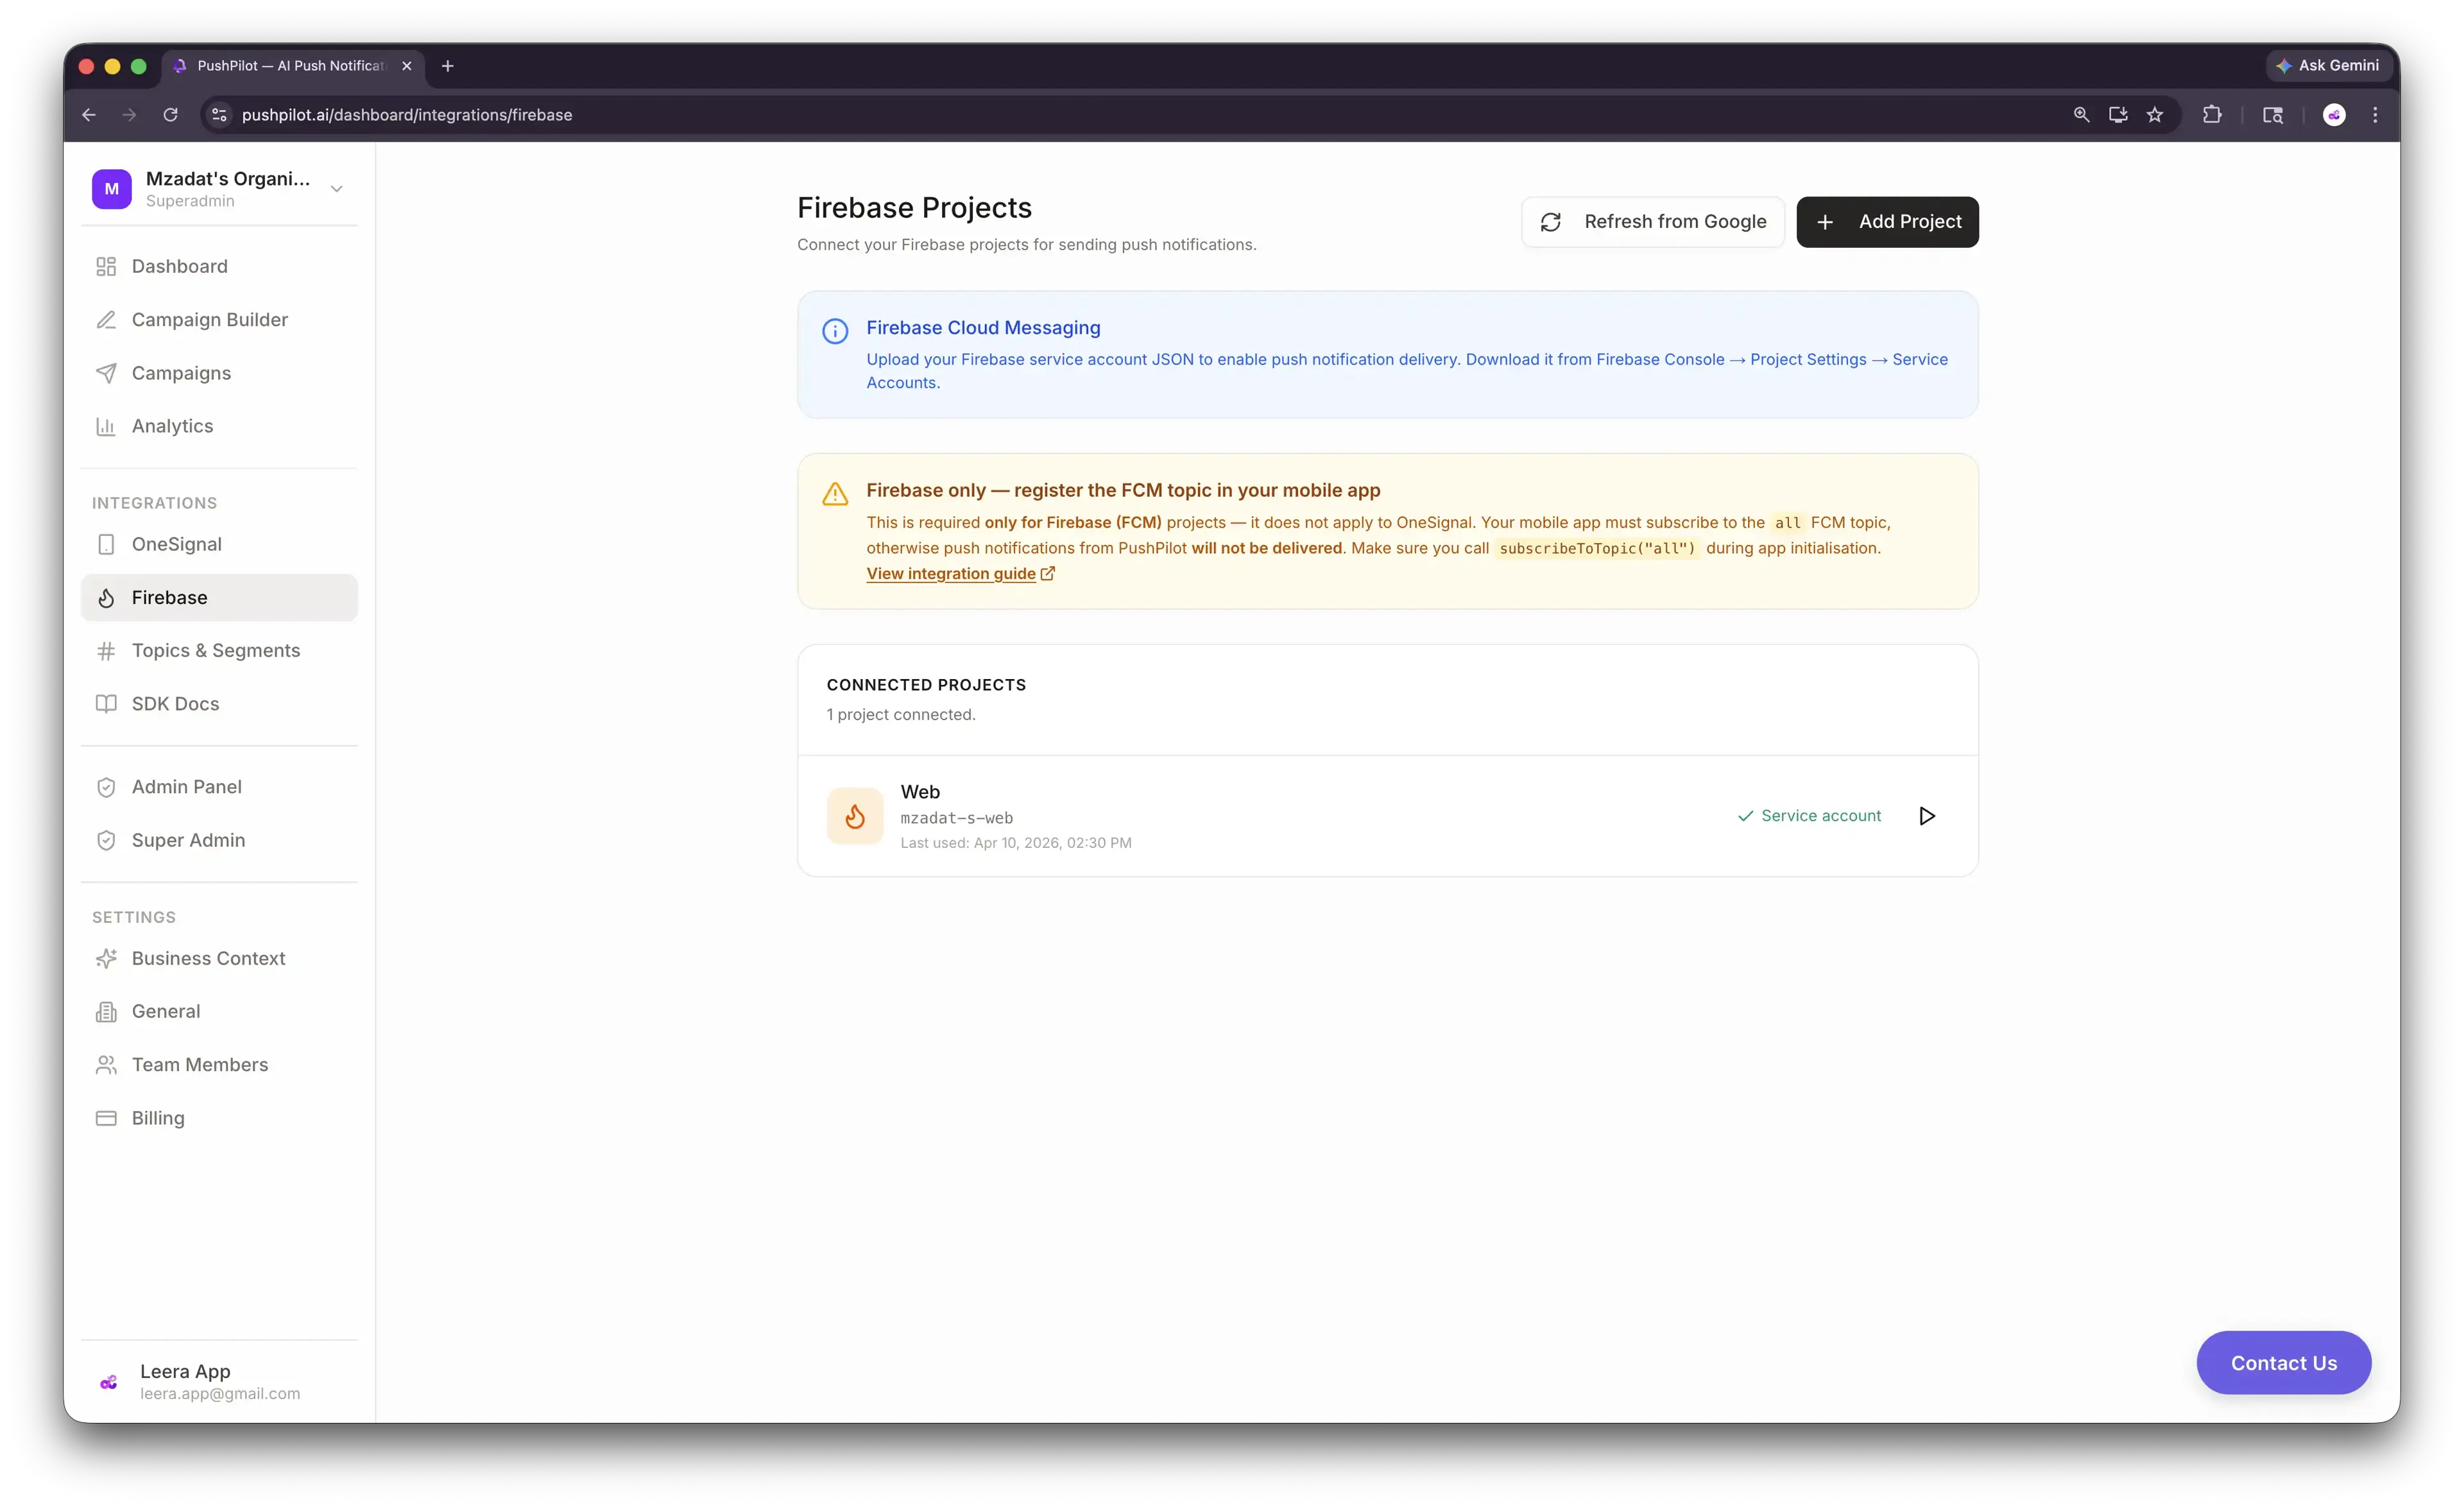Expand the Web project row arrow

click(1927, 816)
